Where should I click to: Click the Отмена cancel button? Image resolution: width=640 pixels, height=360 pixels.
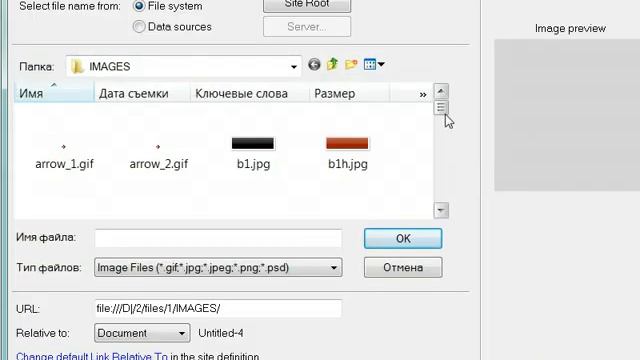403,267
